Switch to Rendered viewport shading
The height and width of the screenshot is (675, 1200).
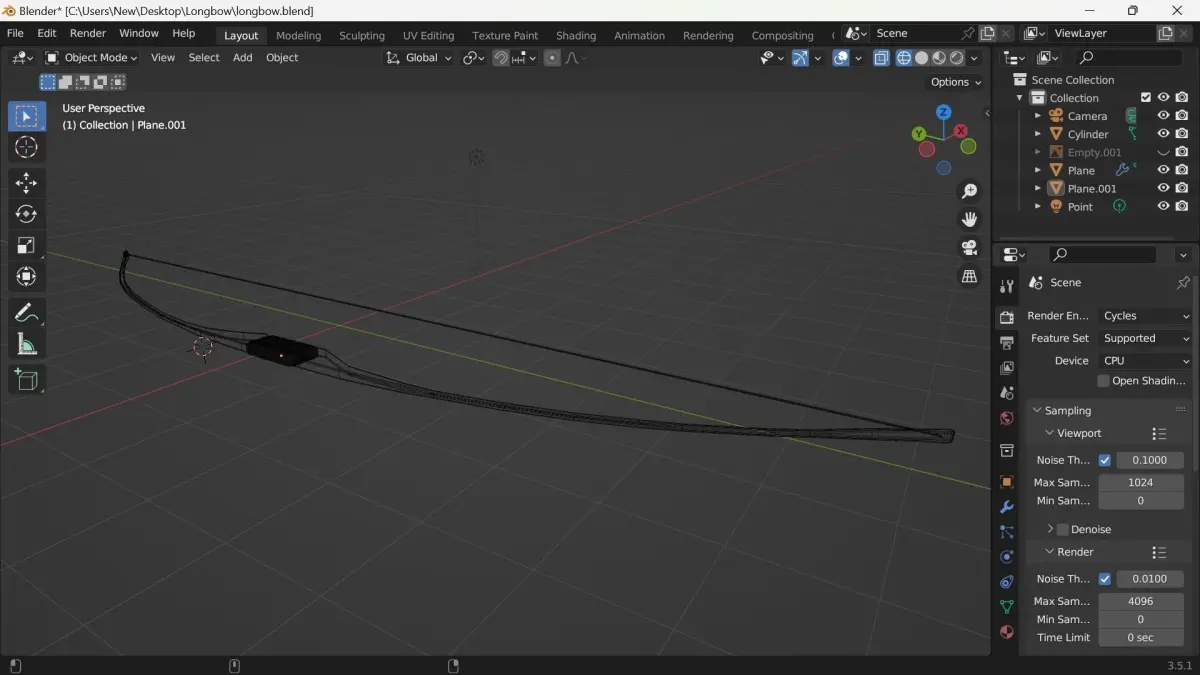[x=957, y=58]
